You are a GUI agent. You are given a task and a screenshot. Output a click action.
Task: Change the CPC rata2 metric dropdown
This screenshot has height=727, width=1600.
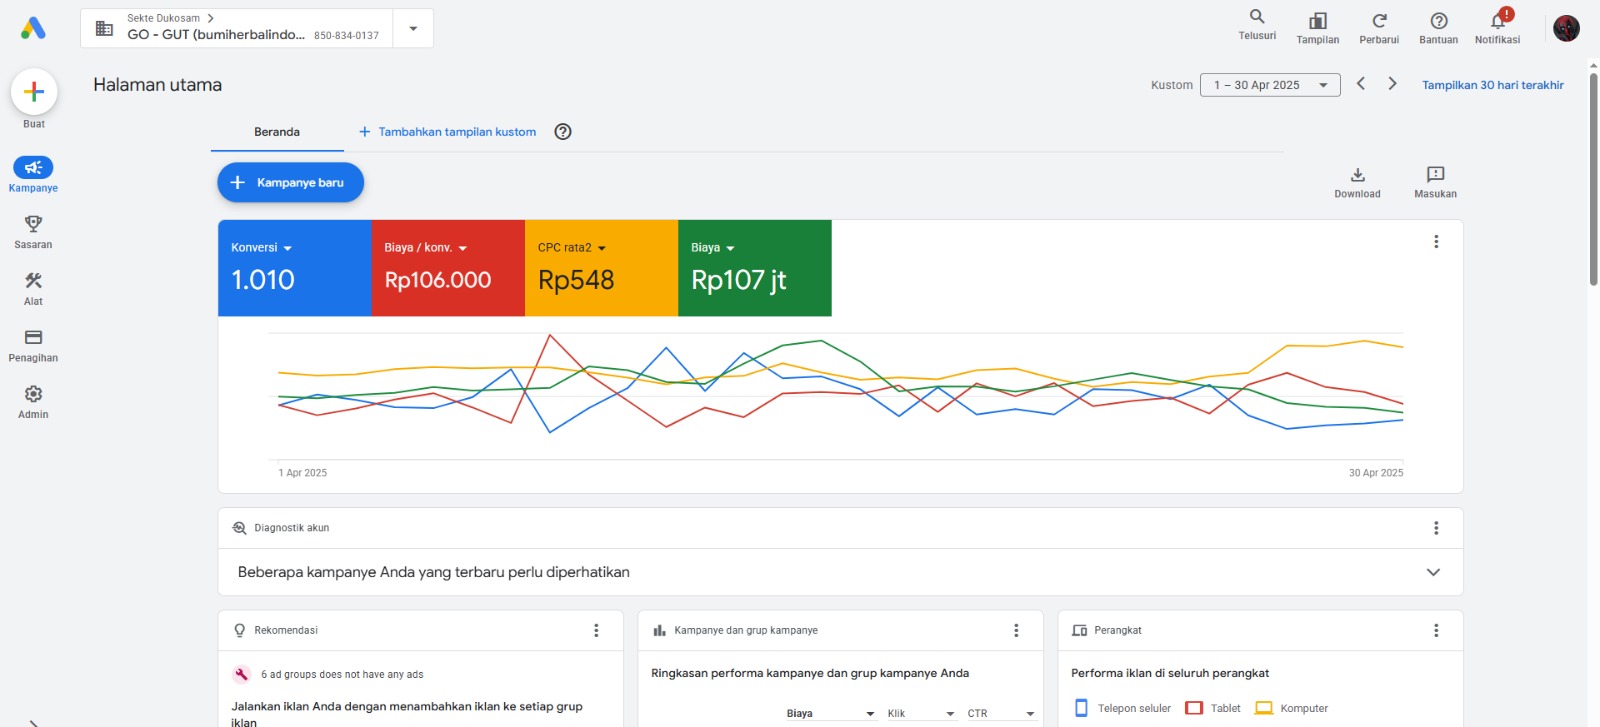(x=572, y=248)
